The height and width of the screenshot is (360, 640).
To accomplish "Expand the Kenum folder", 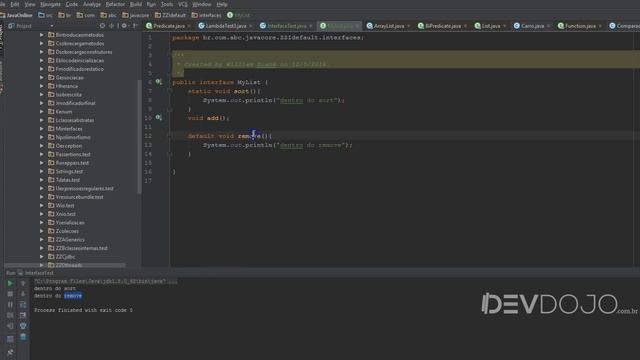I will [42, 111].
